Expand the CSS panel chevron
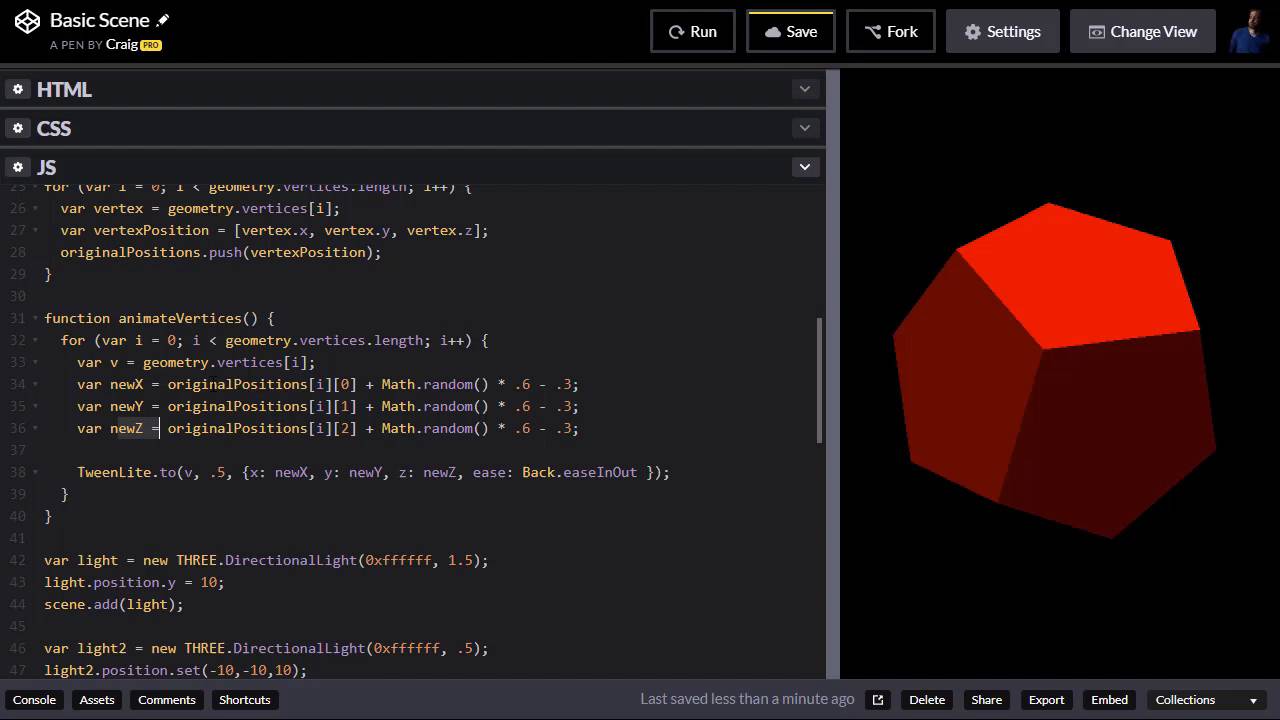Screen dimensions: 1280x720 (x=804, y=128)
